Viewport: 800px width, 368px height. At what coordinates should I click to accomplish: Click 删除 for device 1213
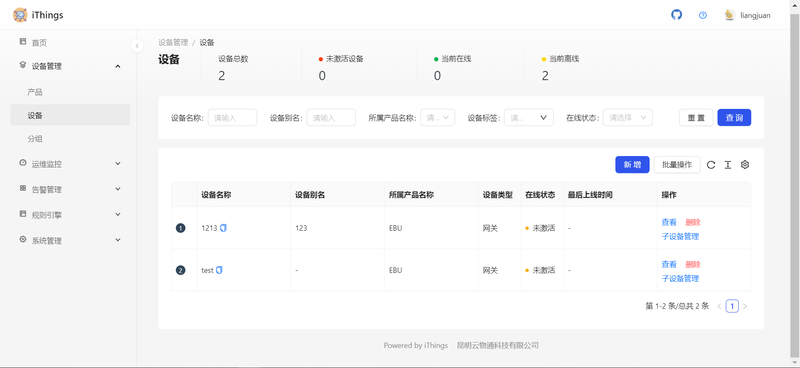coord(693,222)
